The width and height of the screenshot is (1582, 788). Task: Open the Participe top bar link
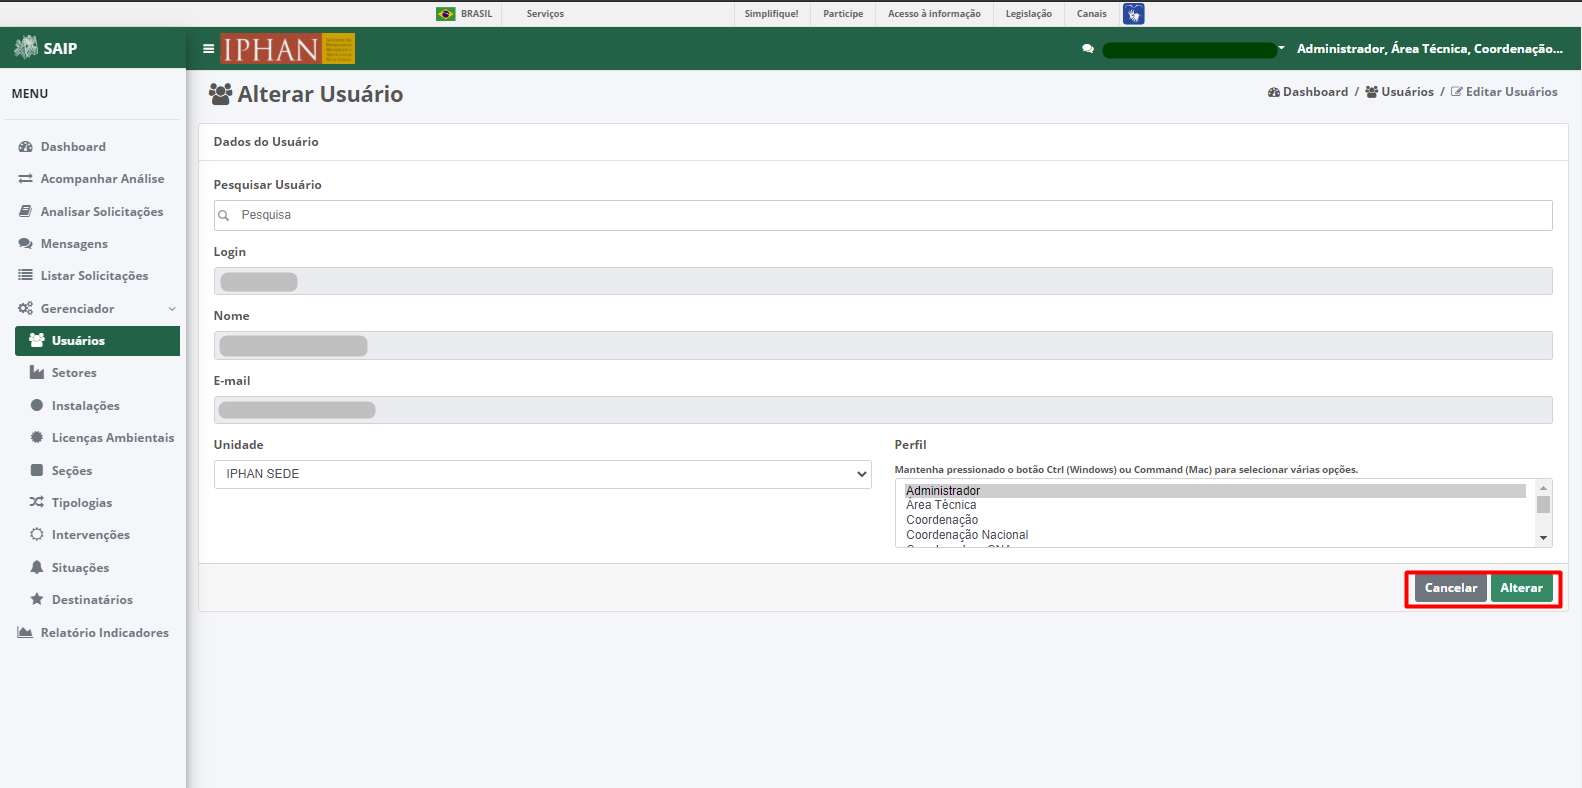(843, 14)
